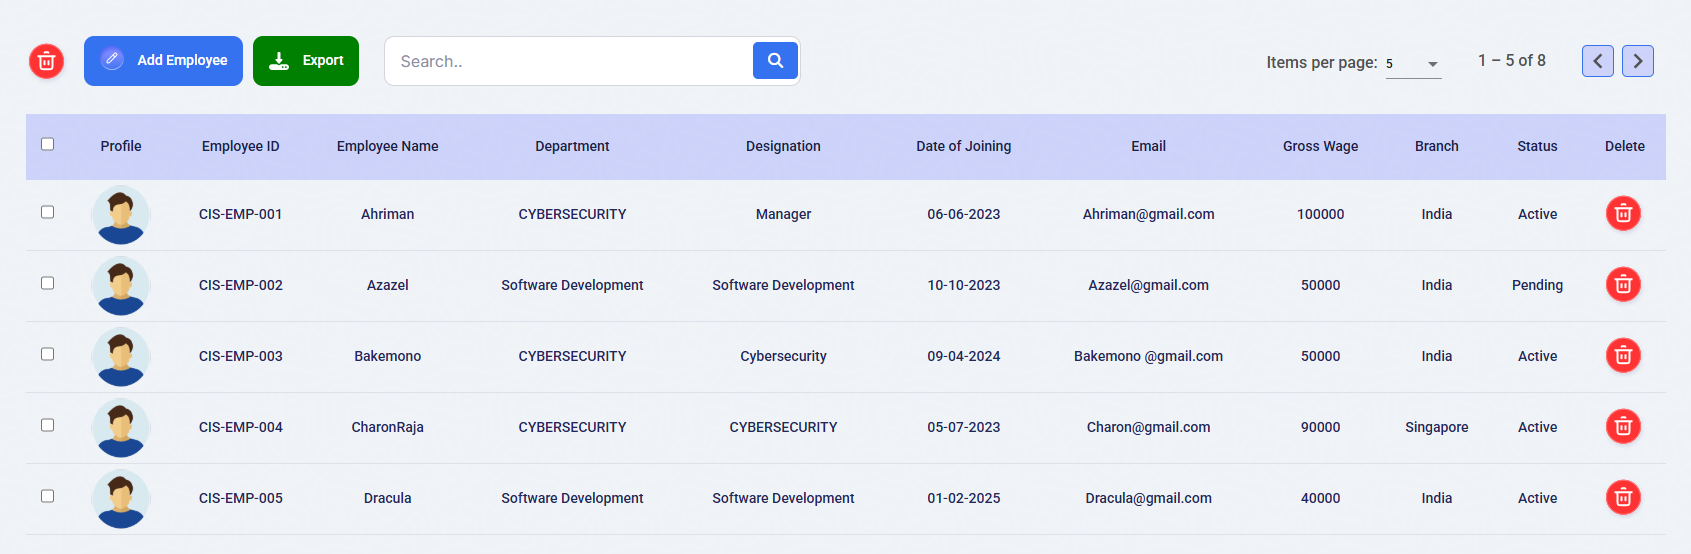Toggle the select-all header checkbox
The width and height of the screenshot is (1691, 554).
click(47, 144)
